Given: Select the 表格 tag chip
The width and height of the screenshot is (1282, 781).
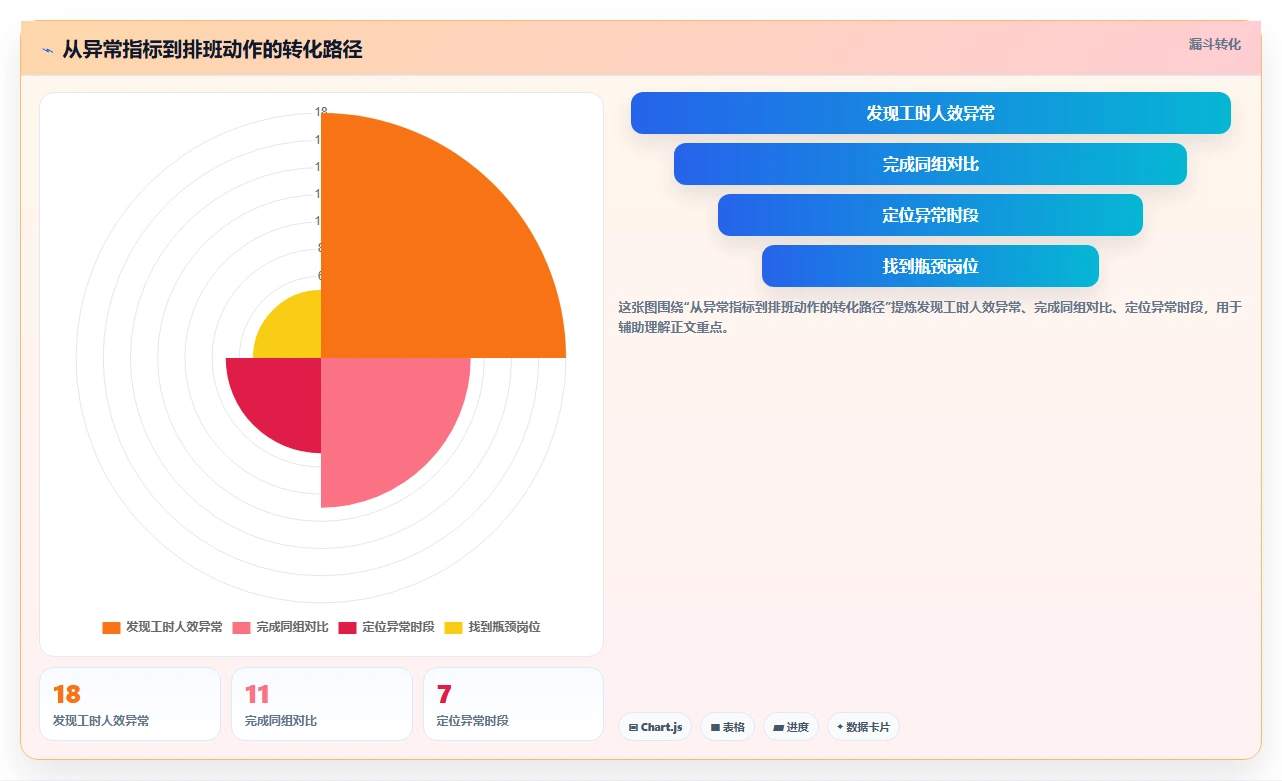Looking at the screenshot, I should point(727,727).
